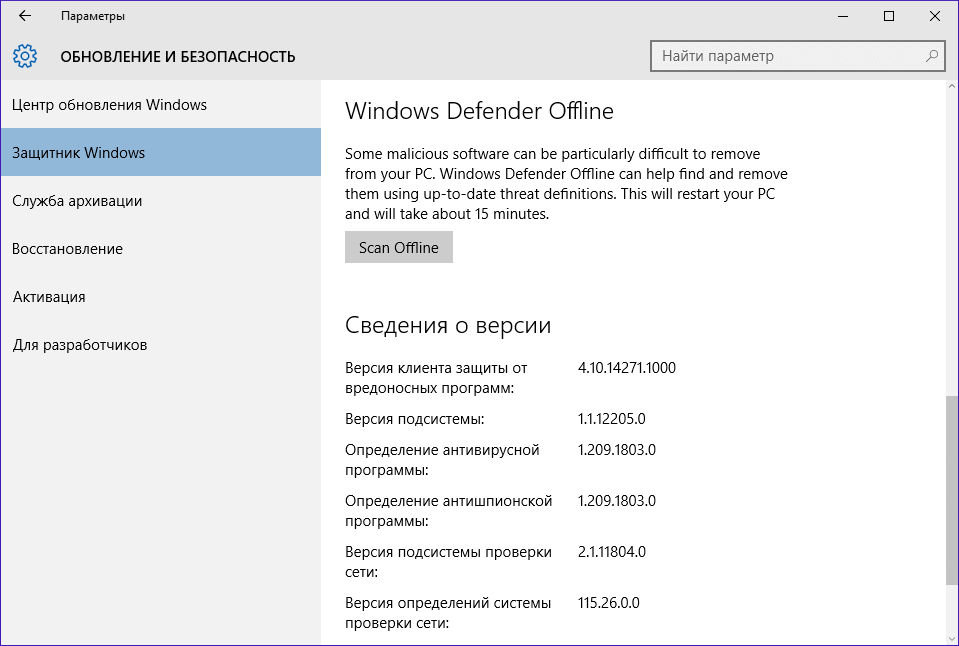Click the minimize icon in the titlebar
Viewport: 959px width, 646px height.
[843, 16]
